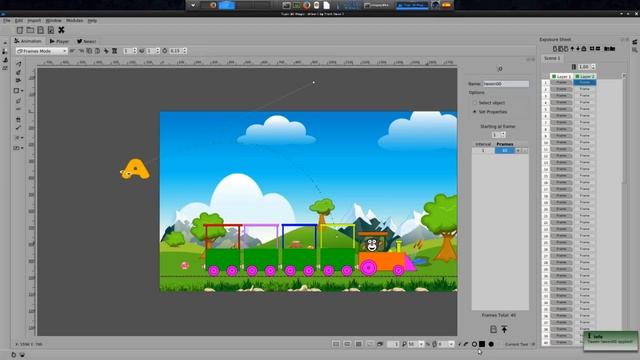Click the Save project icon
640x360 pixels.
coord(40,30)
